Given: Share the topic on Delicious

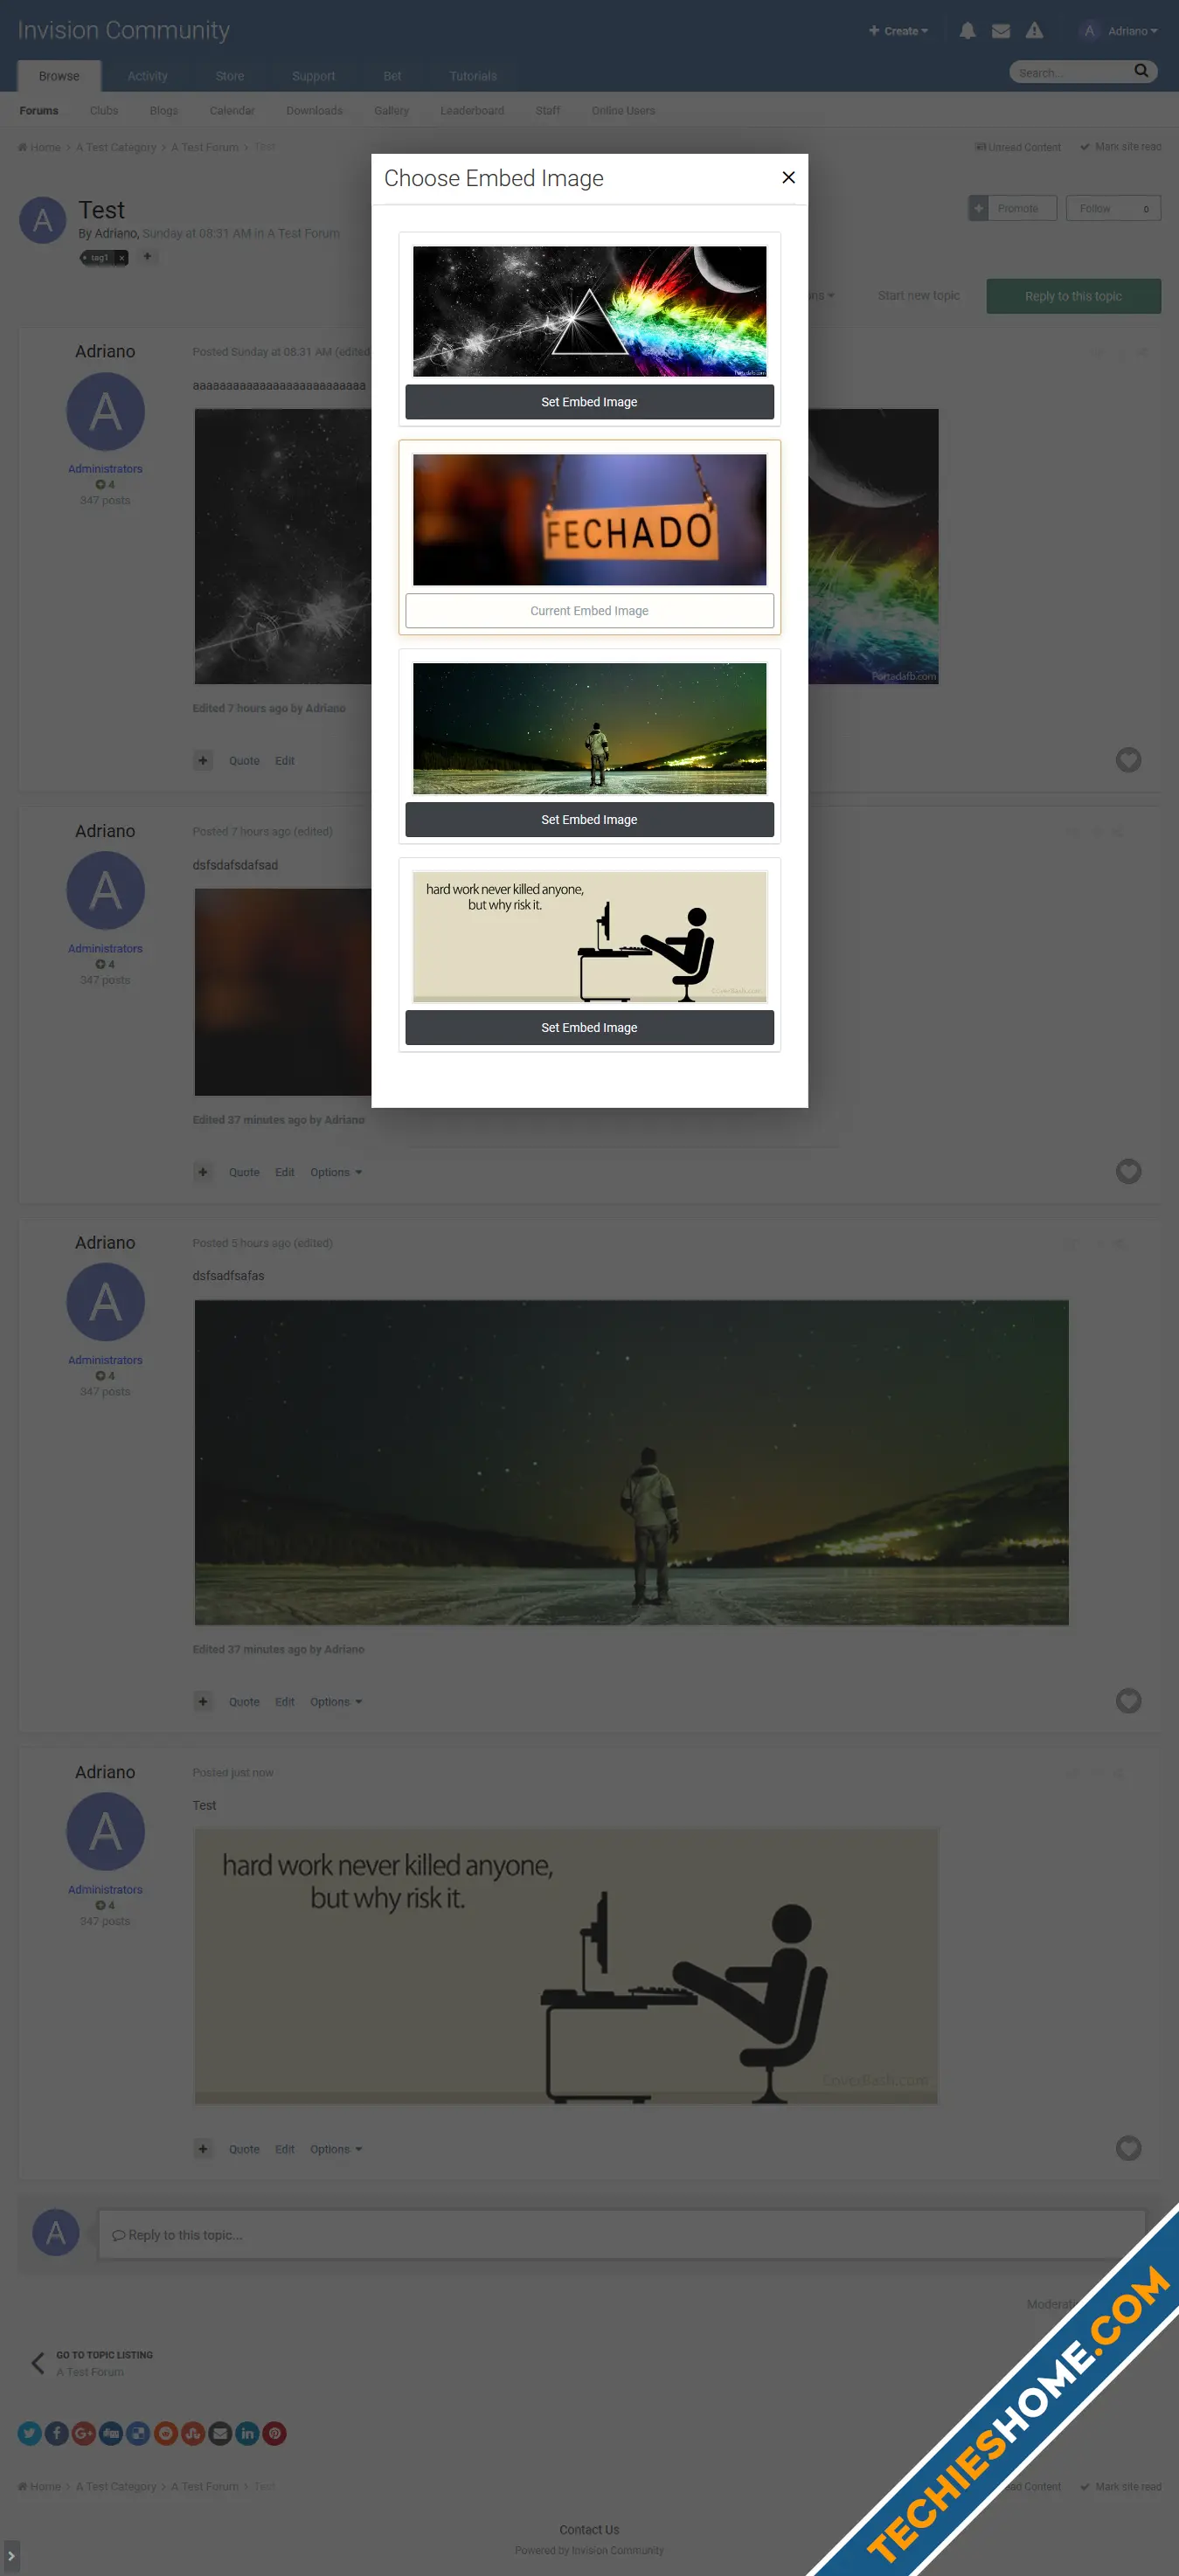Looking at the screenshot, I should [x=138, y=2433].
